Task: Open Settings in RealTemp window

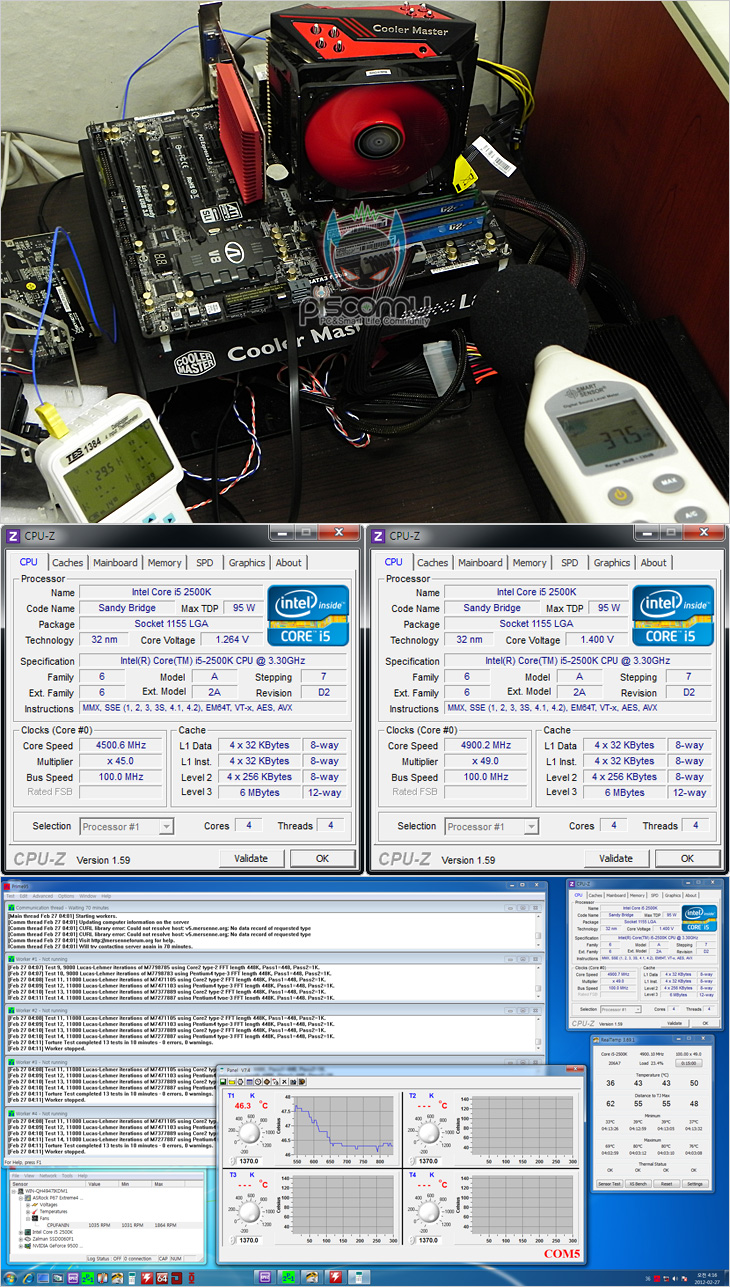Action: click(695, 1184)
